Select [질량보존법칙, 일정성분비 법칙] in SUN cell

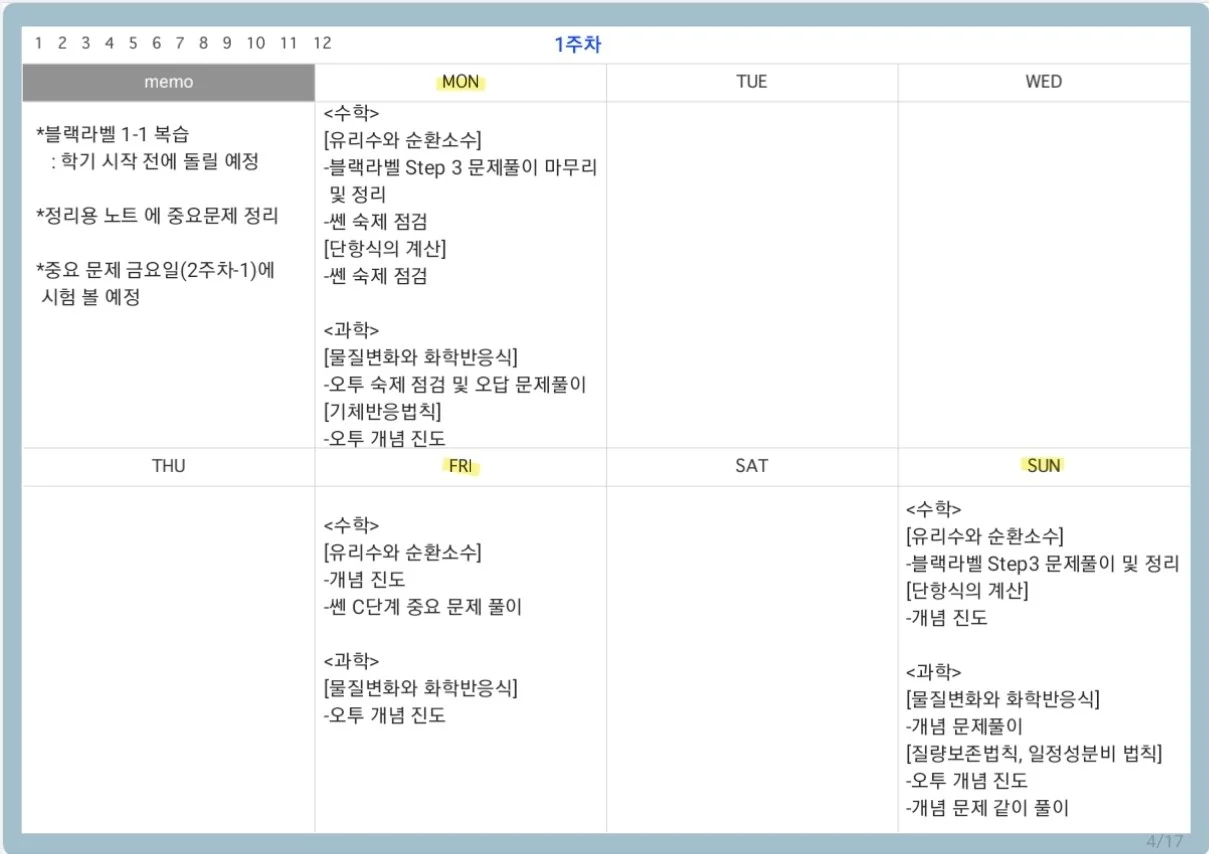tap(1033, 753)
